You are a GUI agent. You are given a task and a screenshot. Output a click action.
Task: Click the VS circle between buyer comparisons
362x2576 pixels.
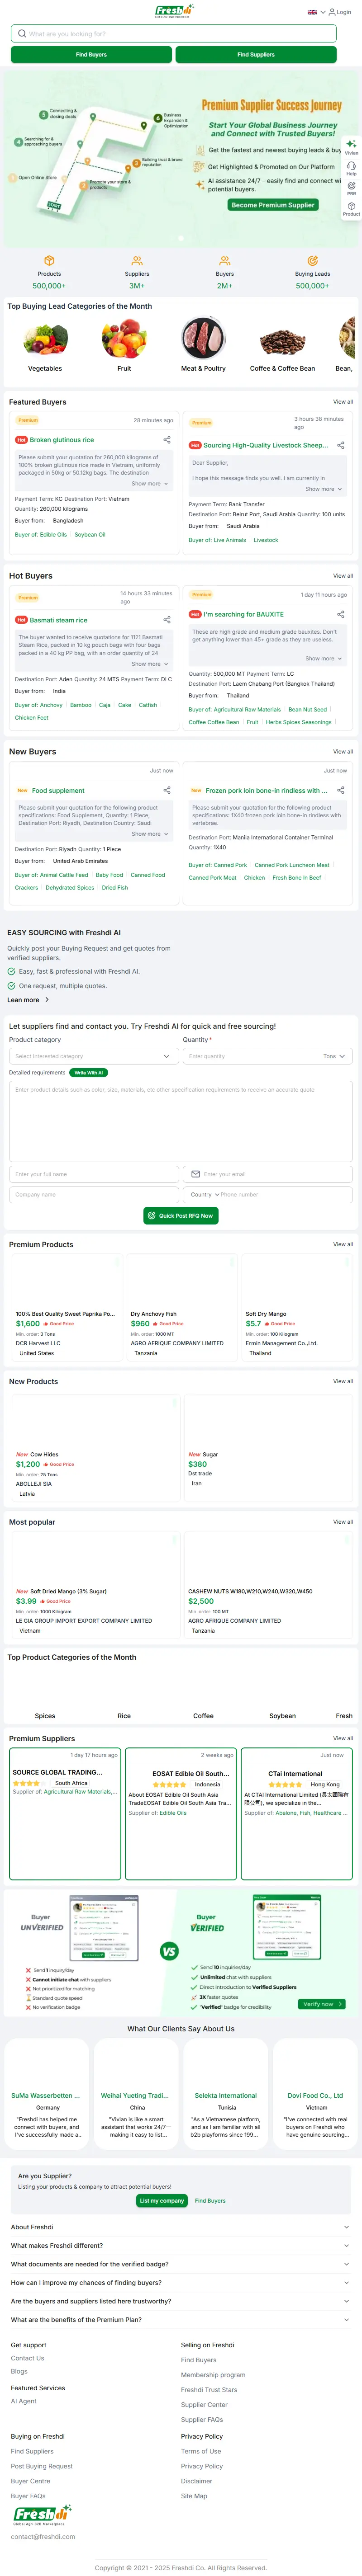pos(169,1951)
